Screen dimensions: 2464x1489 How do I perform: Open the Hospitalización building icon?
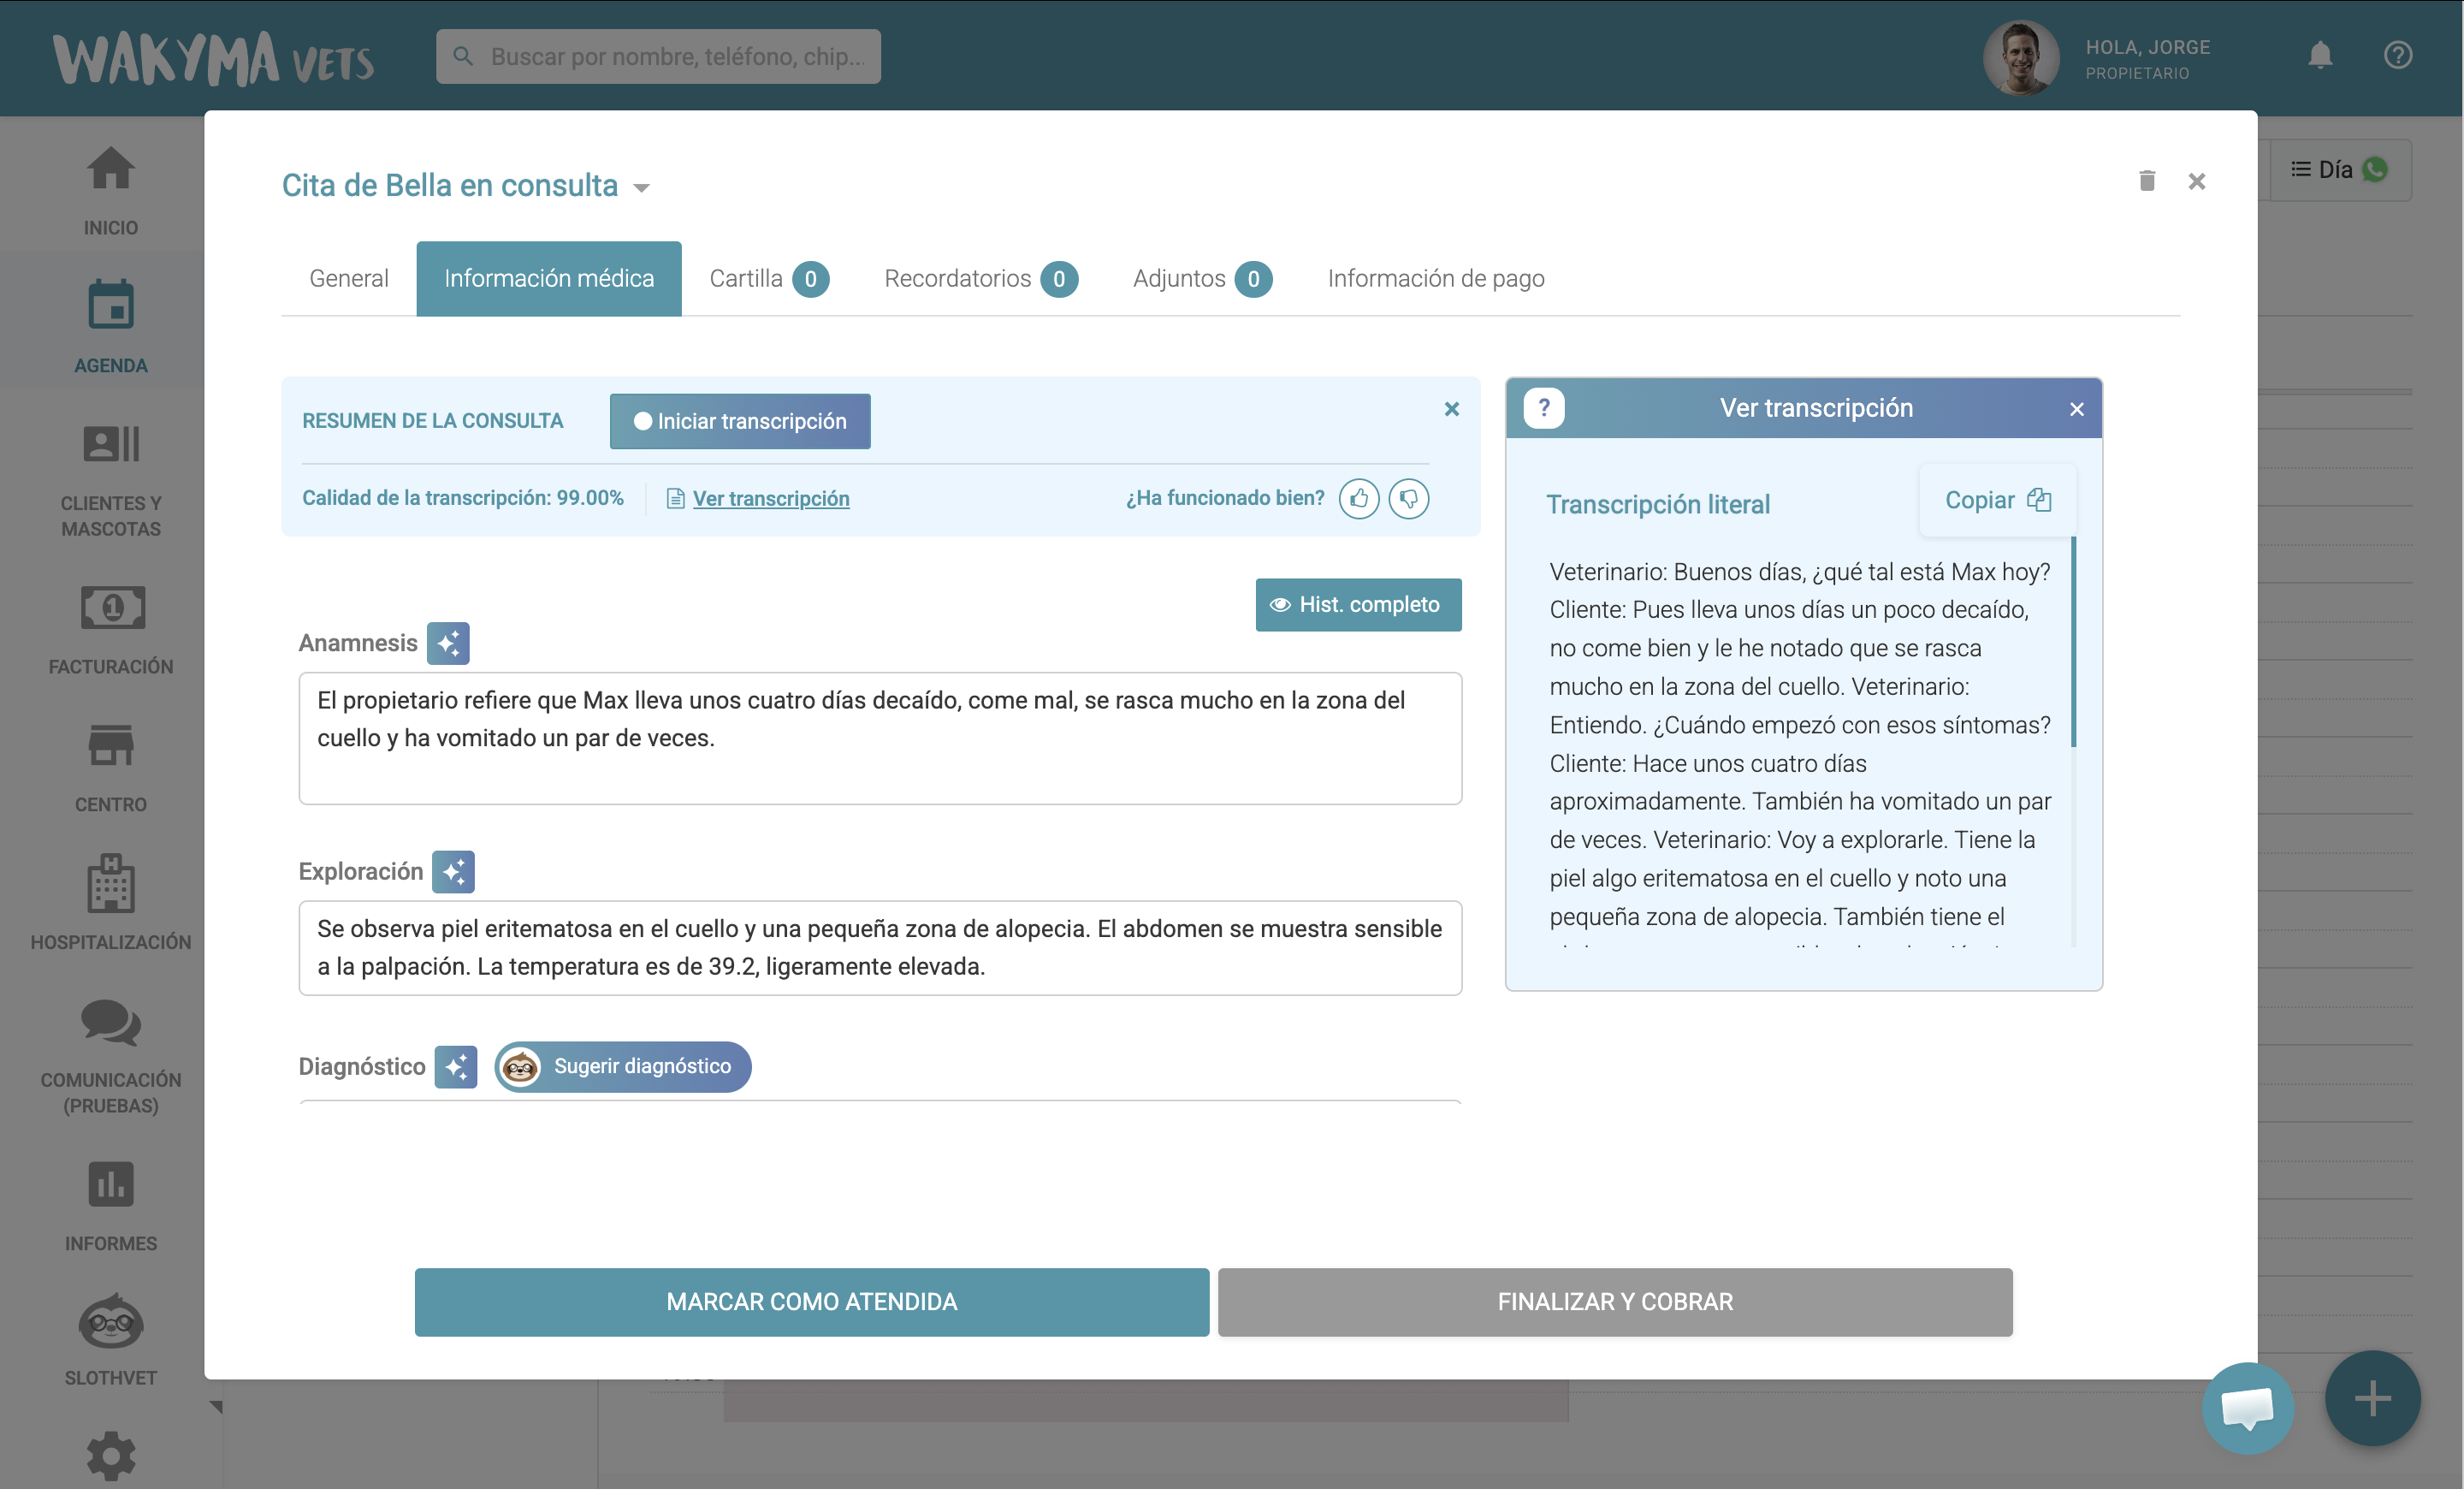coord(110,882)
